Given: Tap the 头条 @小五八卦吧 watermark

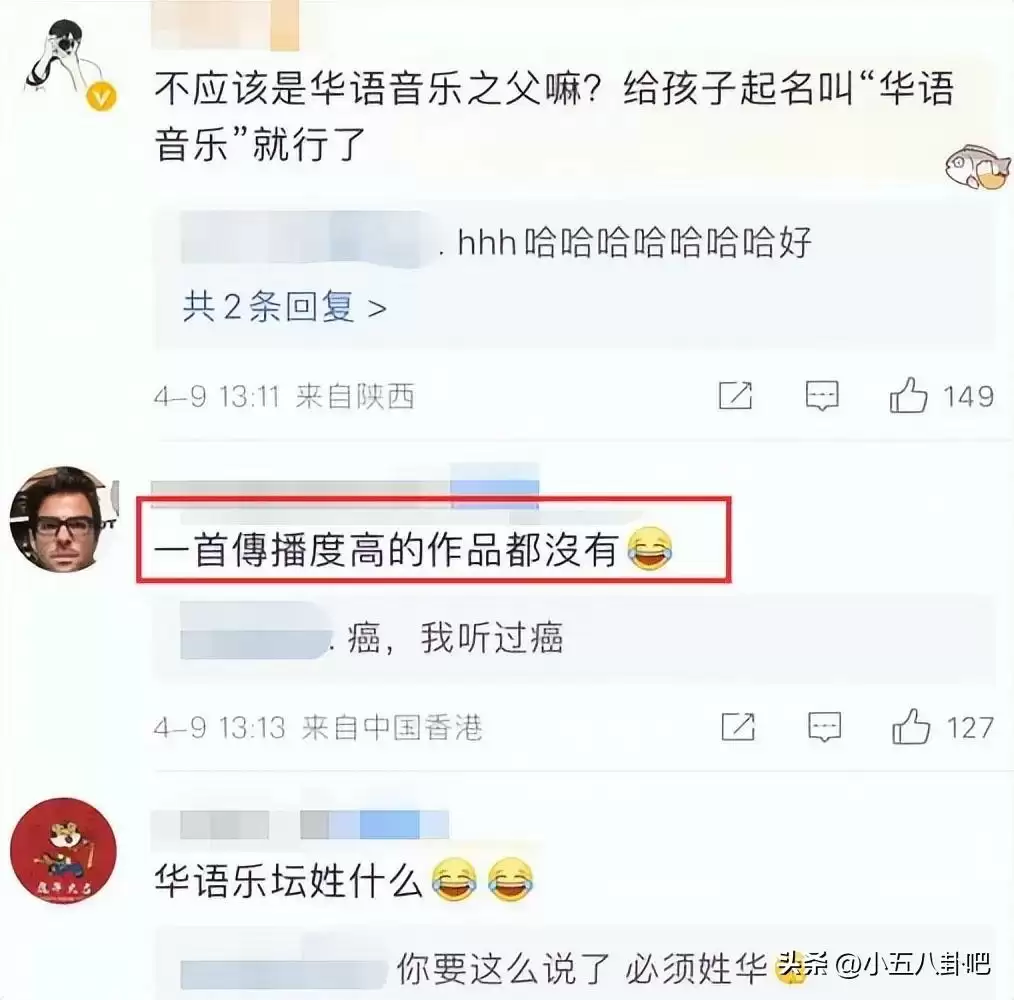Looking at the screenshot, I should pos(885,964).
